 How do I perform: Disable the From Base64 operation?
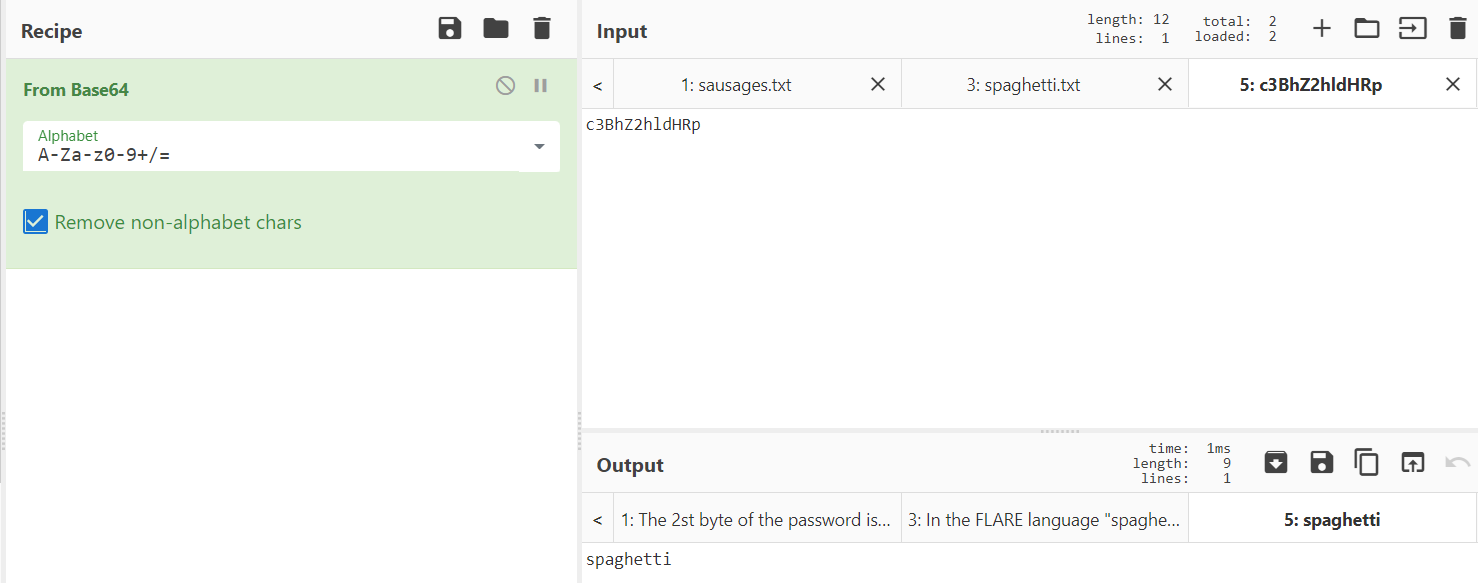[506, 86]
